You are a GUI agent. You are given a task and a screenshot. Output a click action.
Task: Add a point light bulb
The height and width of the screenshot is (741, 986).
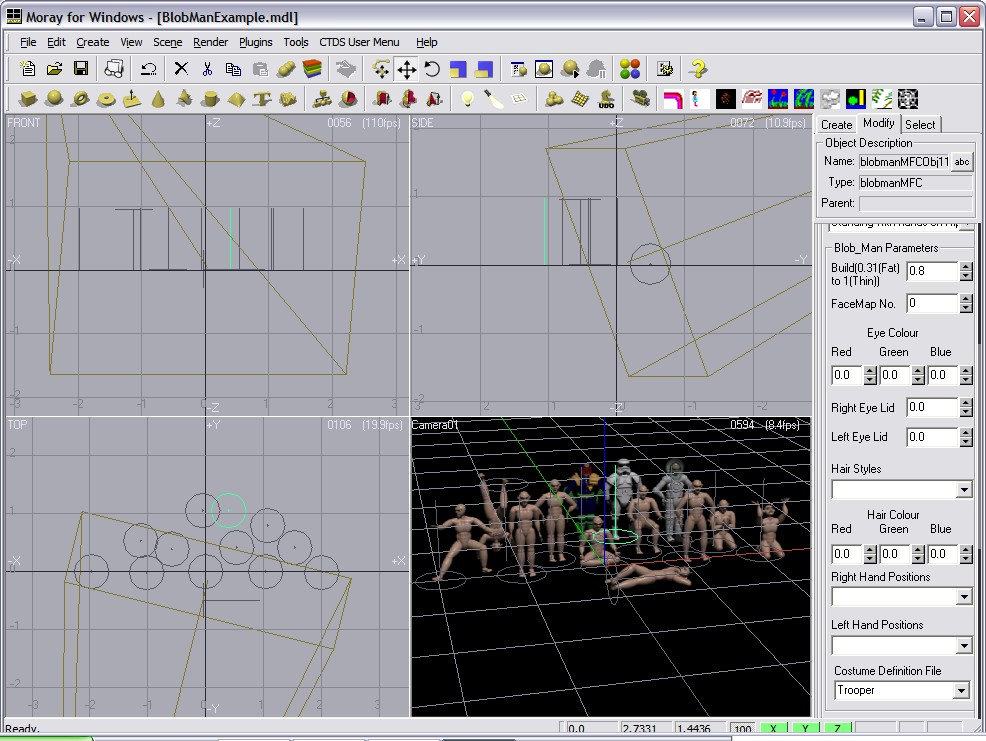pyautogui.click(x=466, y=99)
